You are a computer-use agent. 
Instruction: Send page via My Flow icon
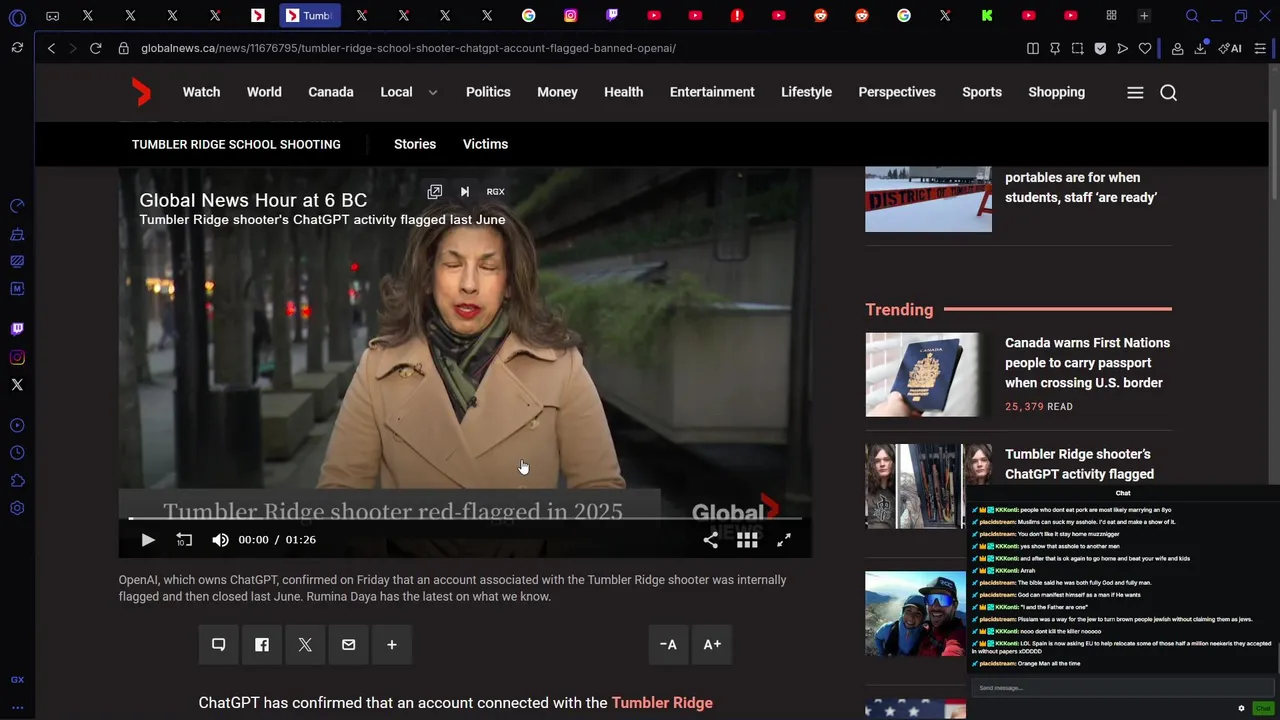tap(1123, 48)
